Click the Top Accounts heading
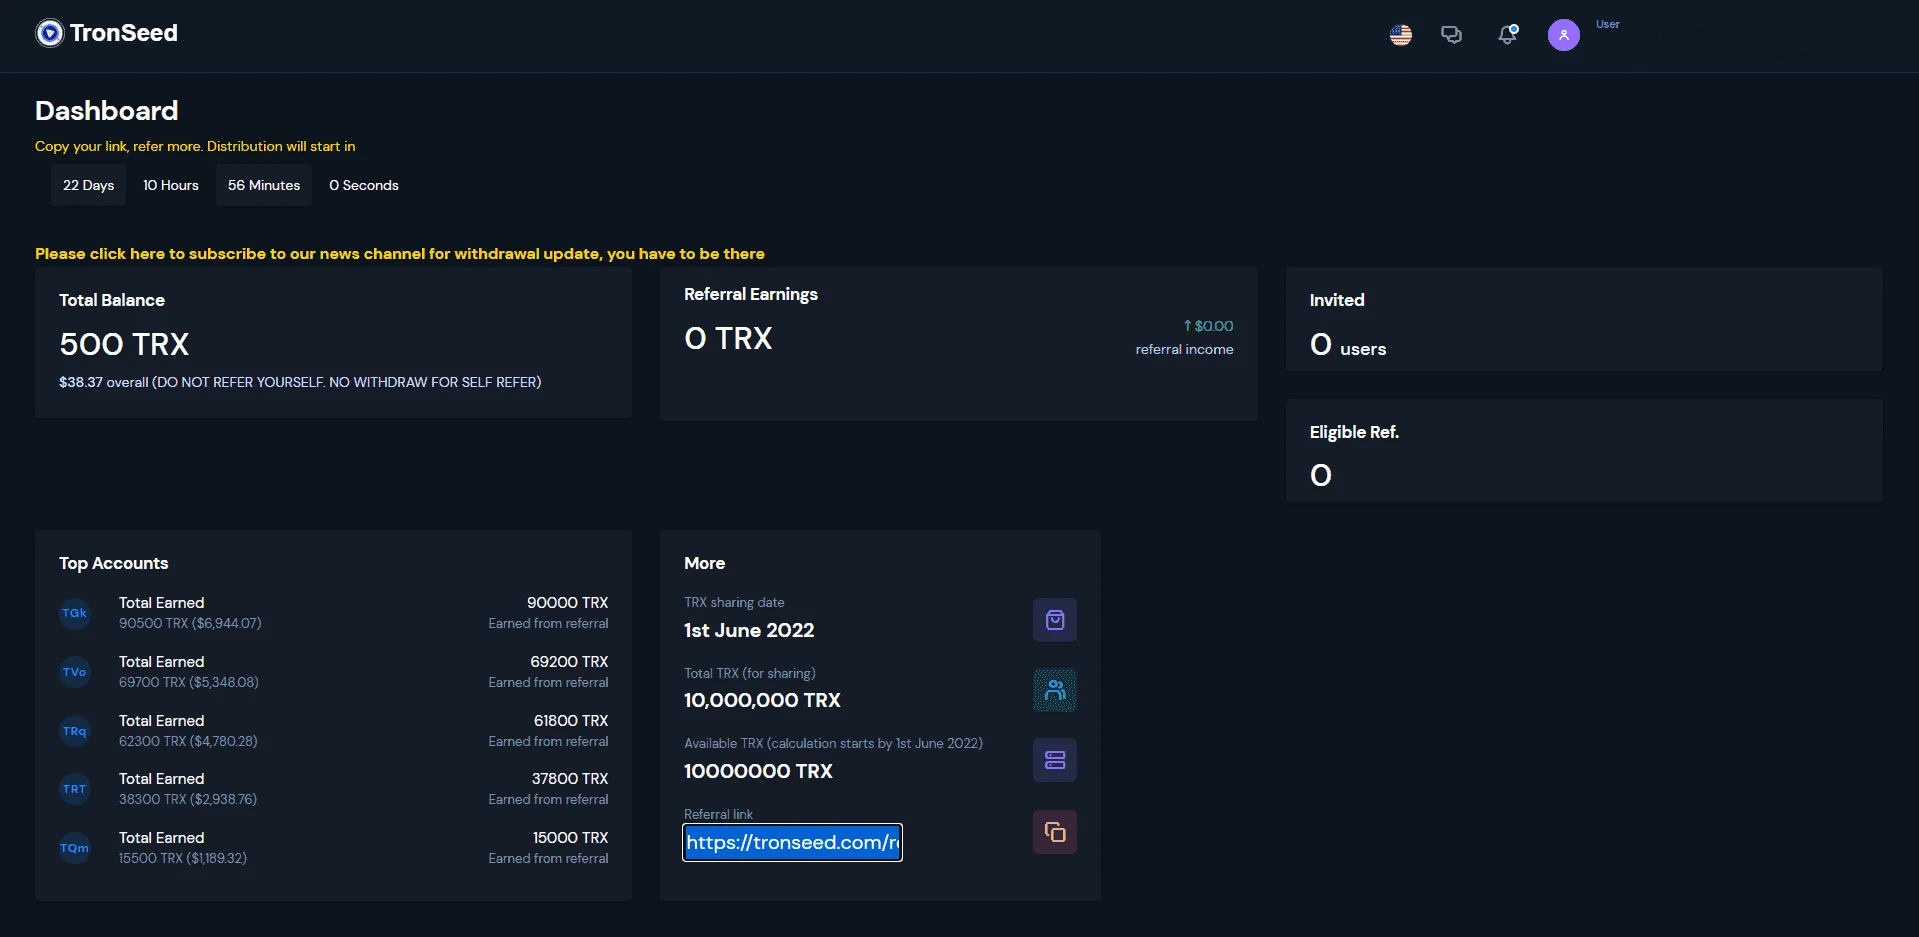This screenshot has width=1919, height=937. pyautogui.click(x=114, y=563)
